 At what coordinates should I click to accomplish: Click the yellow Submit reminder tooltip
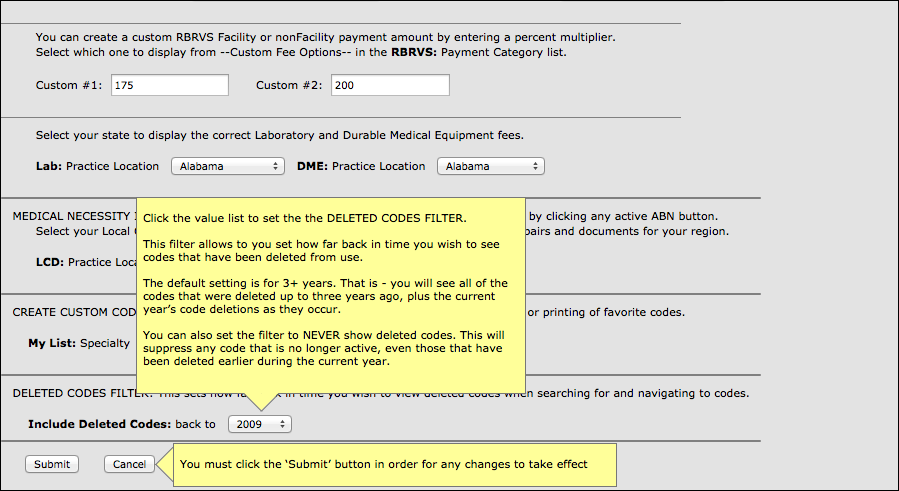[x=394, y=465]
